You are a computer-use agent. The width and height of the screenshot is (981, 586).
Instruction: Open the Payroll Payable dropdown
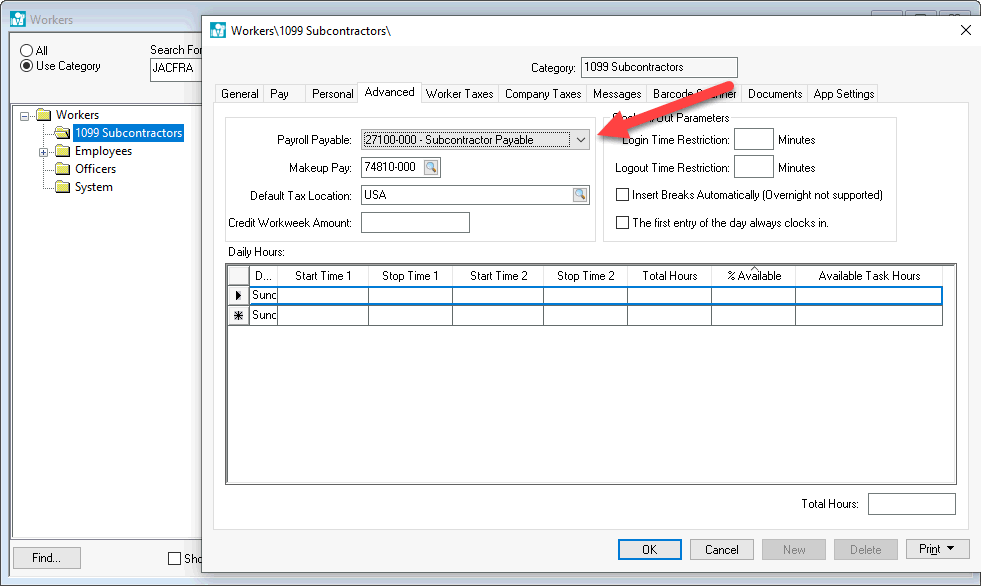(x=580, y=140)
